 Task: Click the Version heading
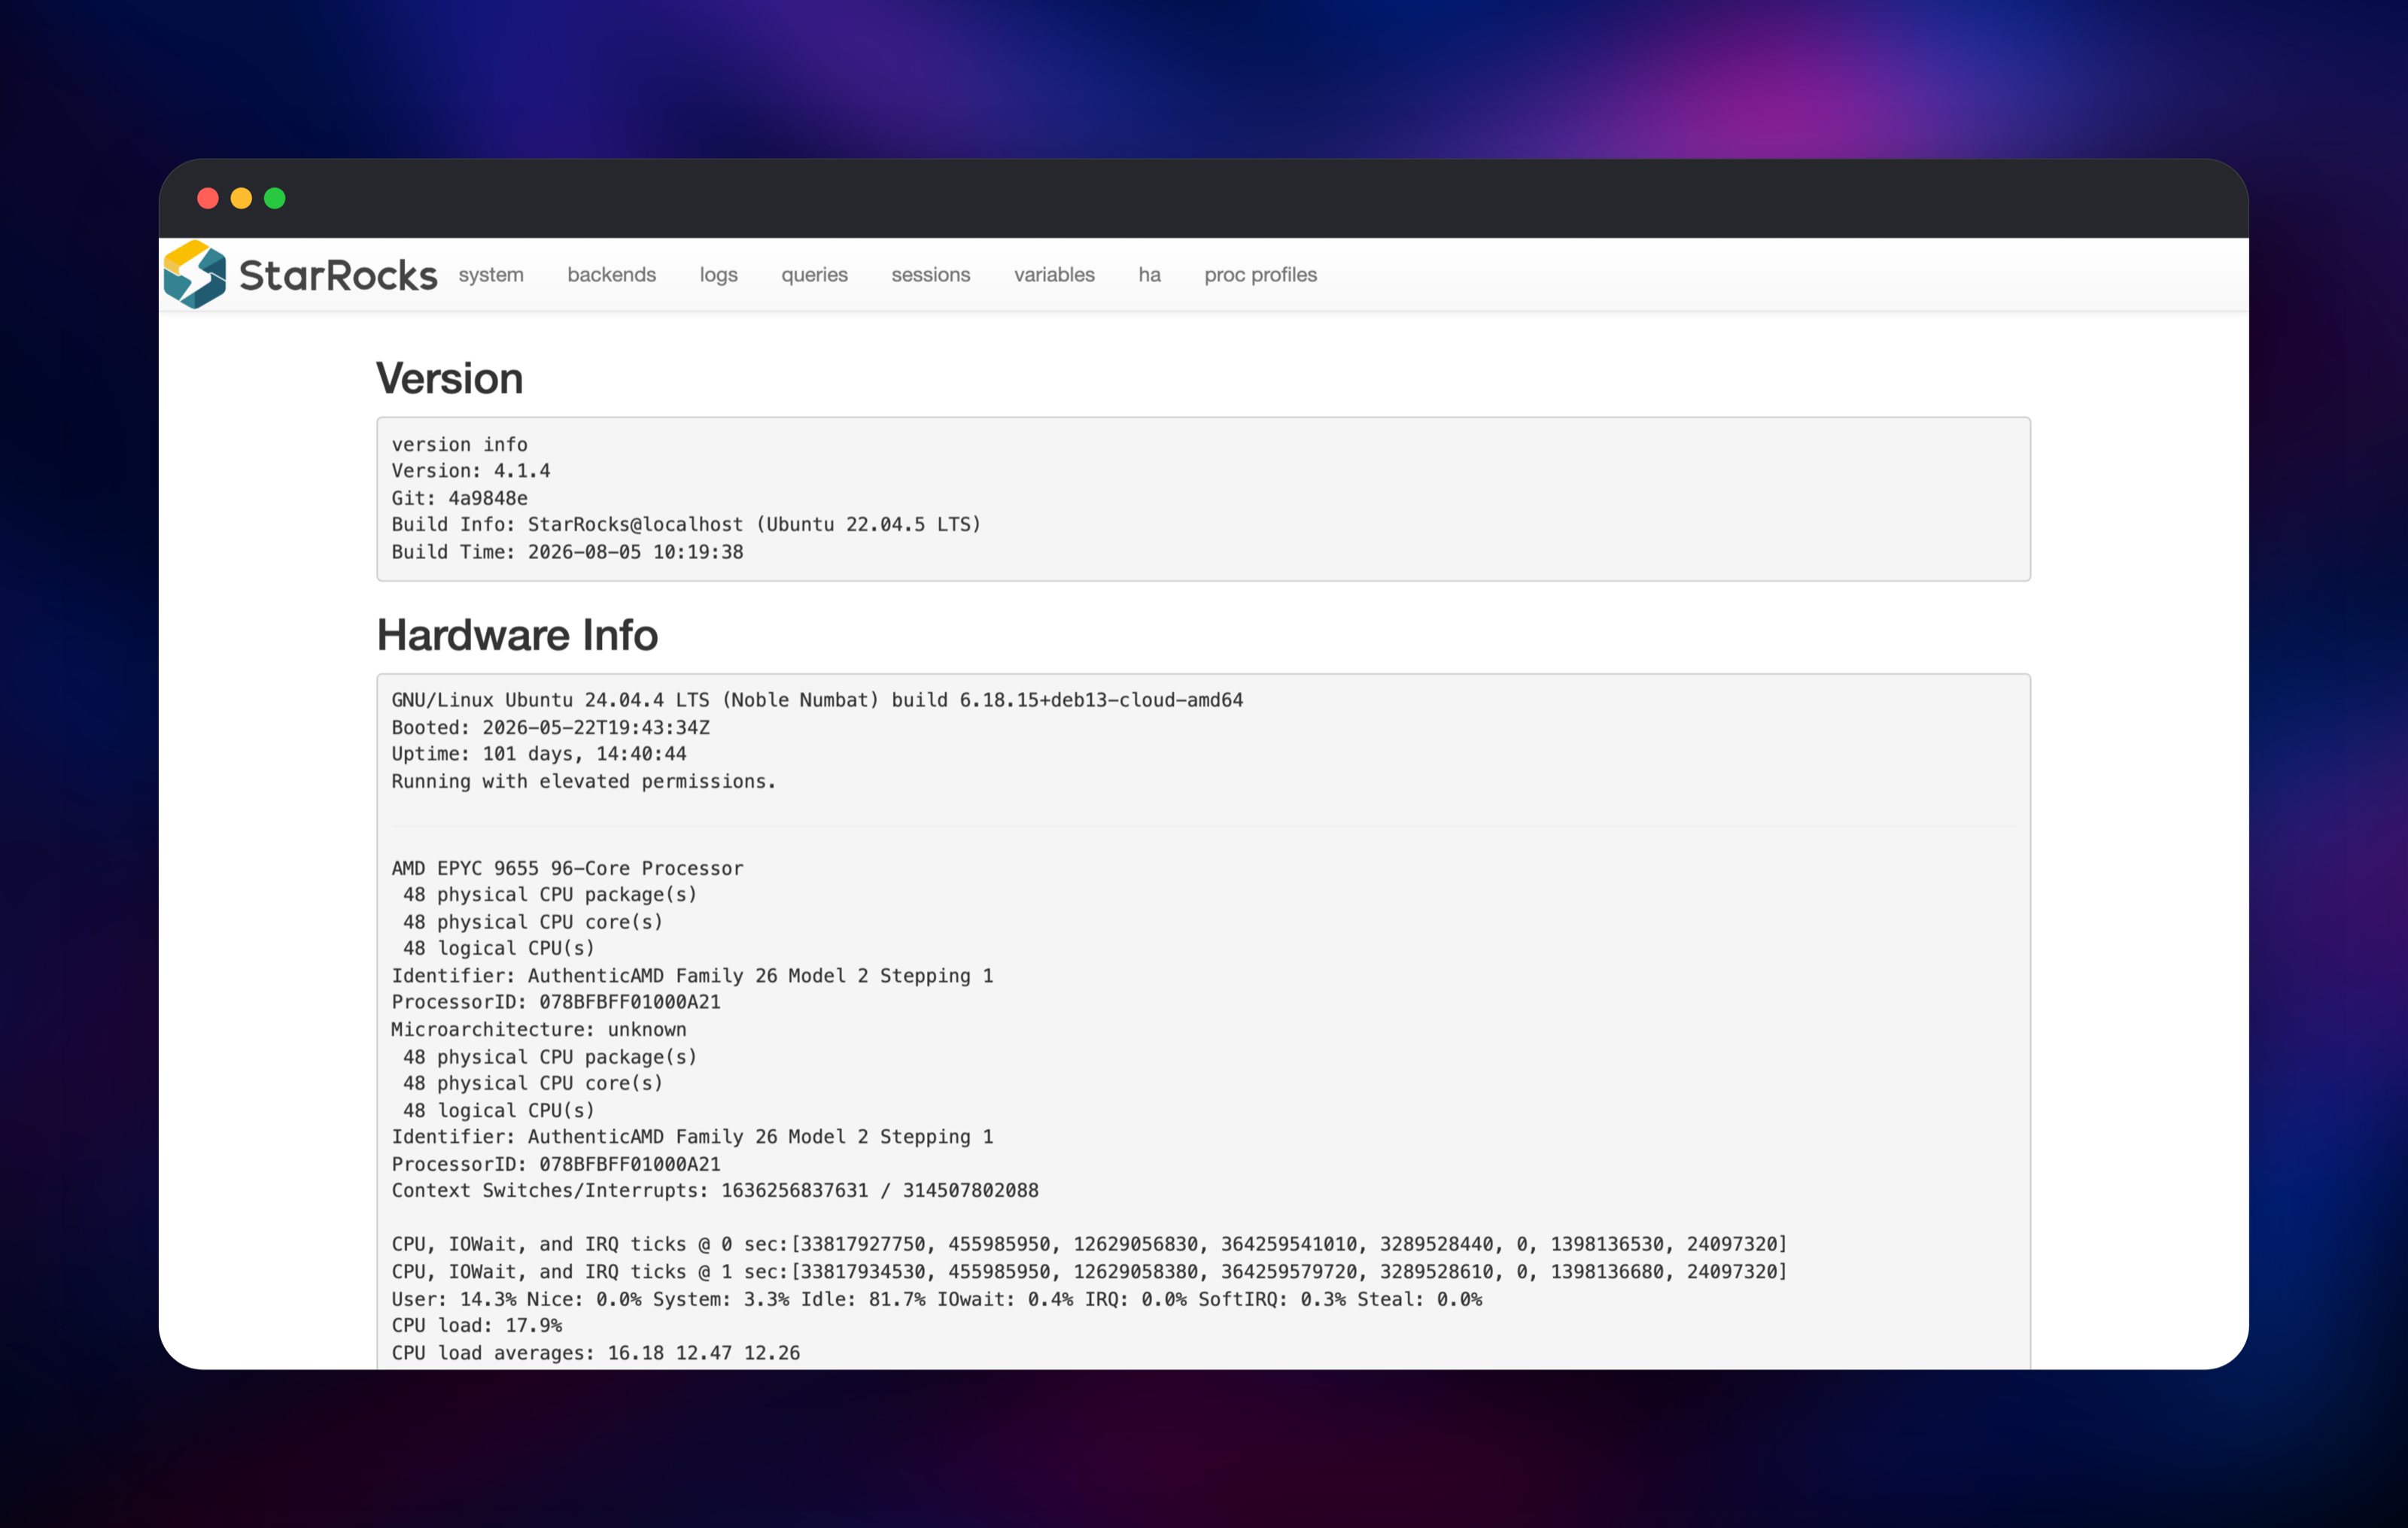[450, 379]
